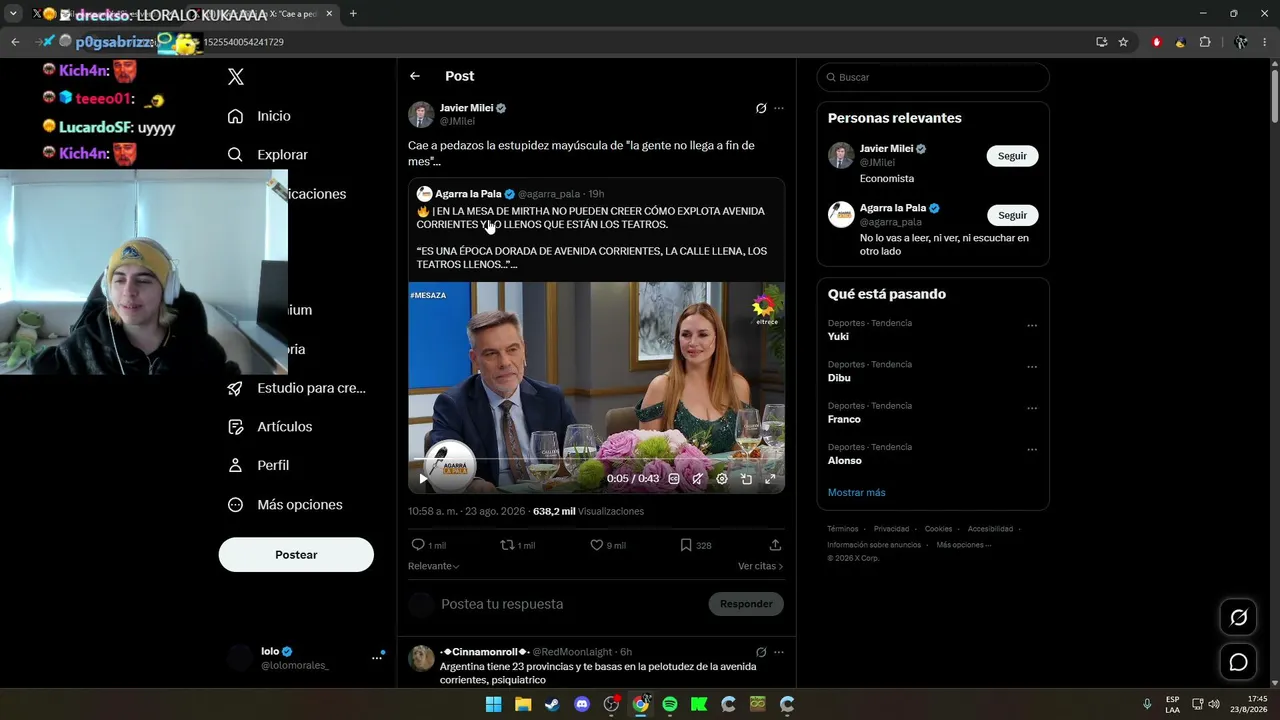The width and height of the screenshot is (1280, 720).
Task: Bookmark this page with the star icon
Action: pyautogui.click(x=1123, y=42)
